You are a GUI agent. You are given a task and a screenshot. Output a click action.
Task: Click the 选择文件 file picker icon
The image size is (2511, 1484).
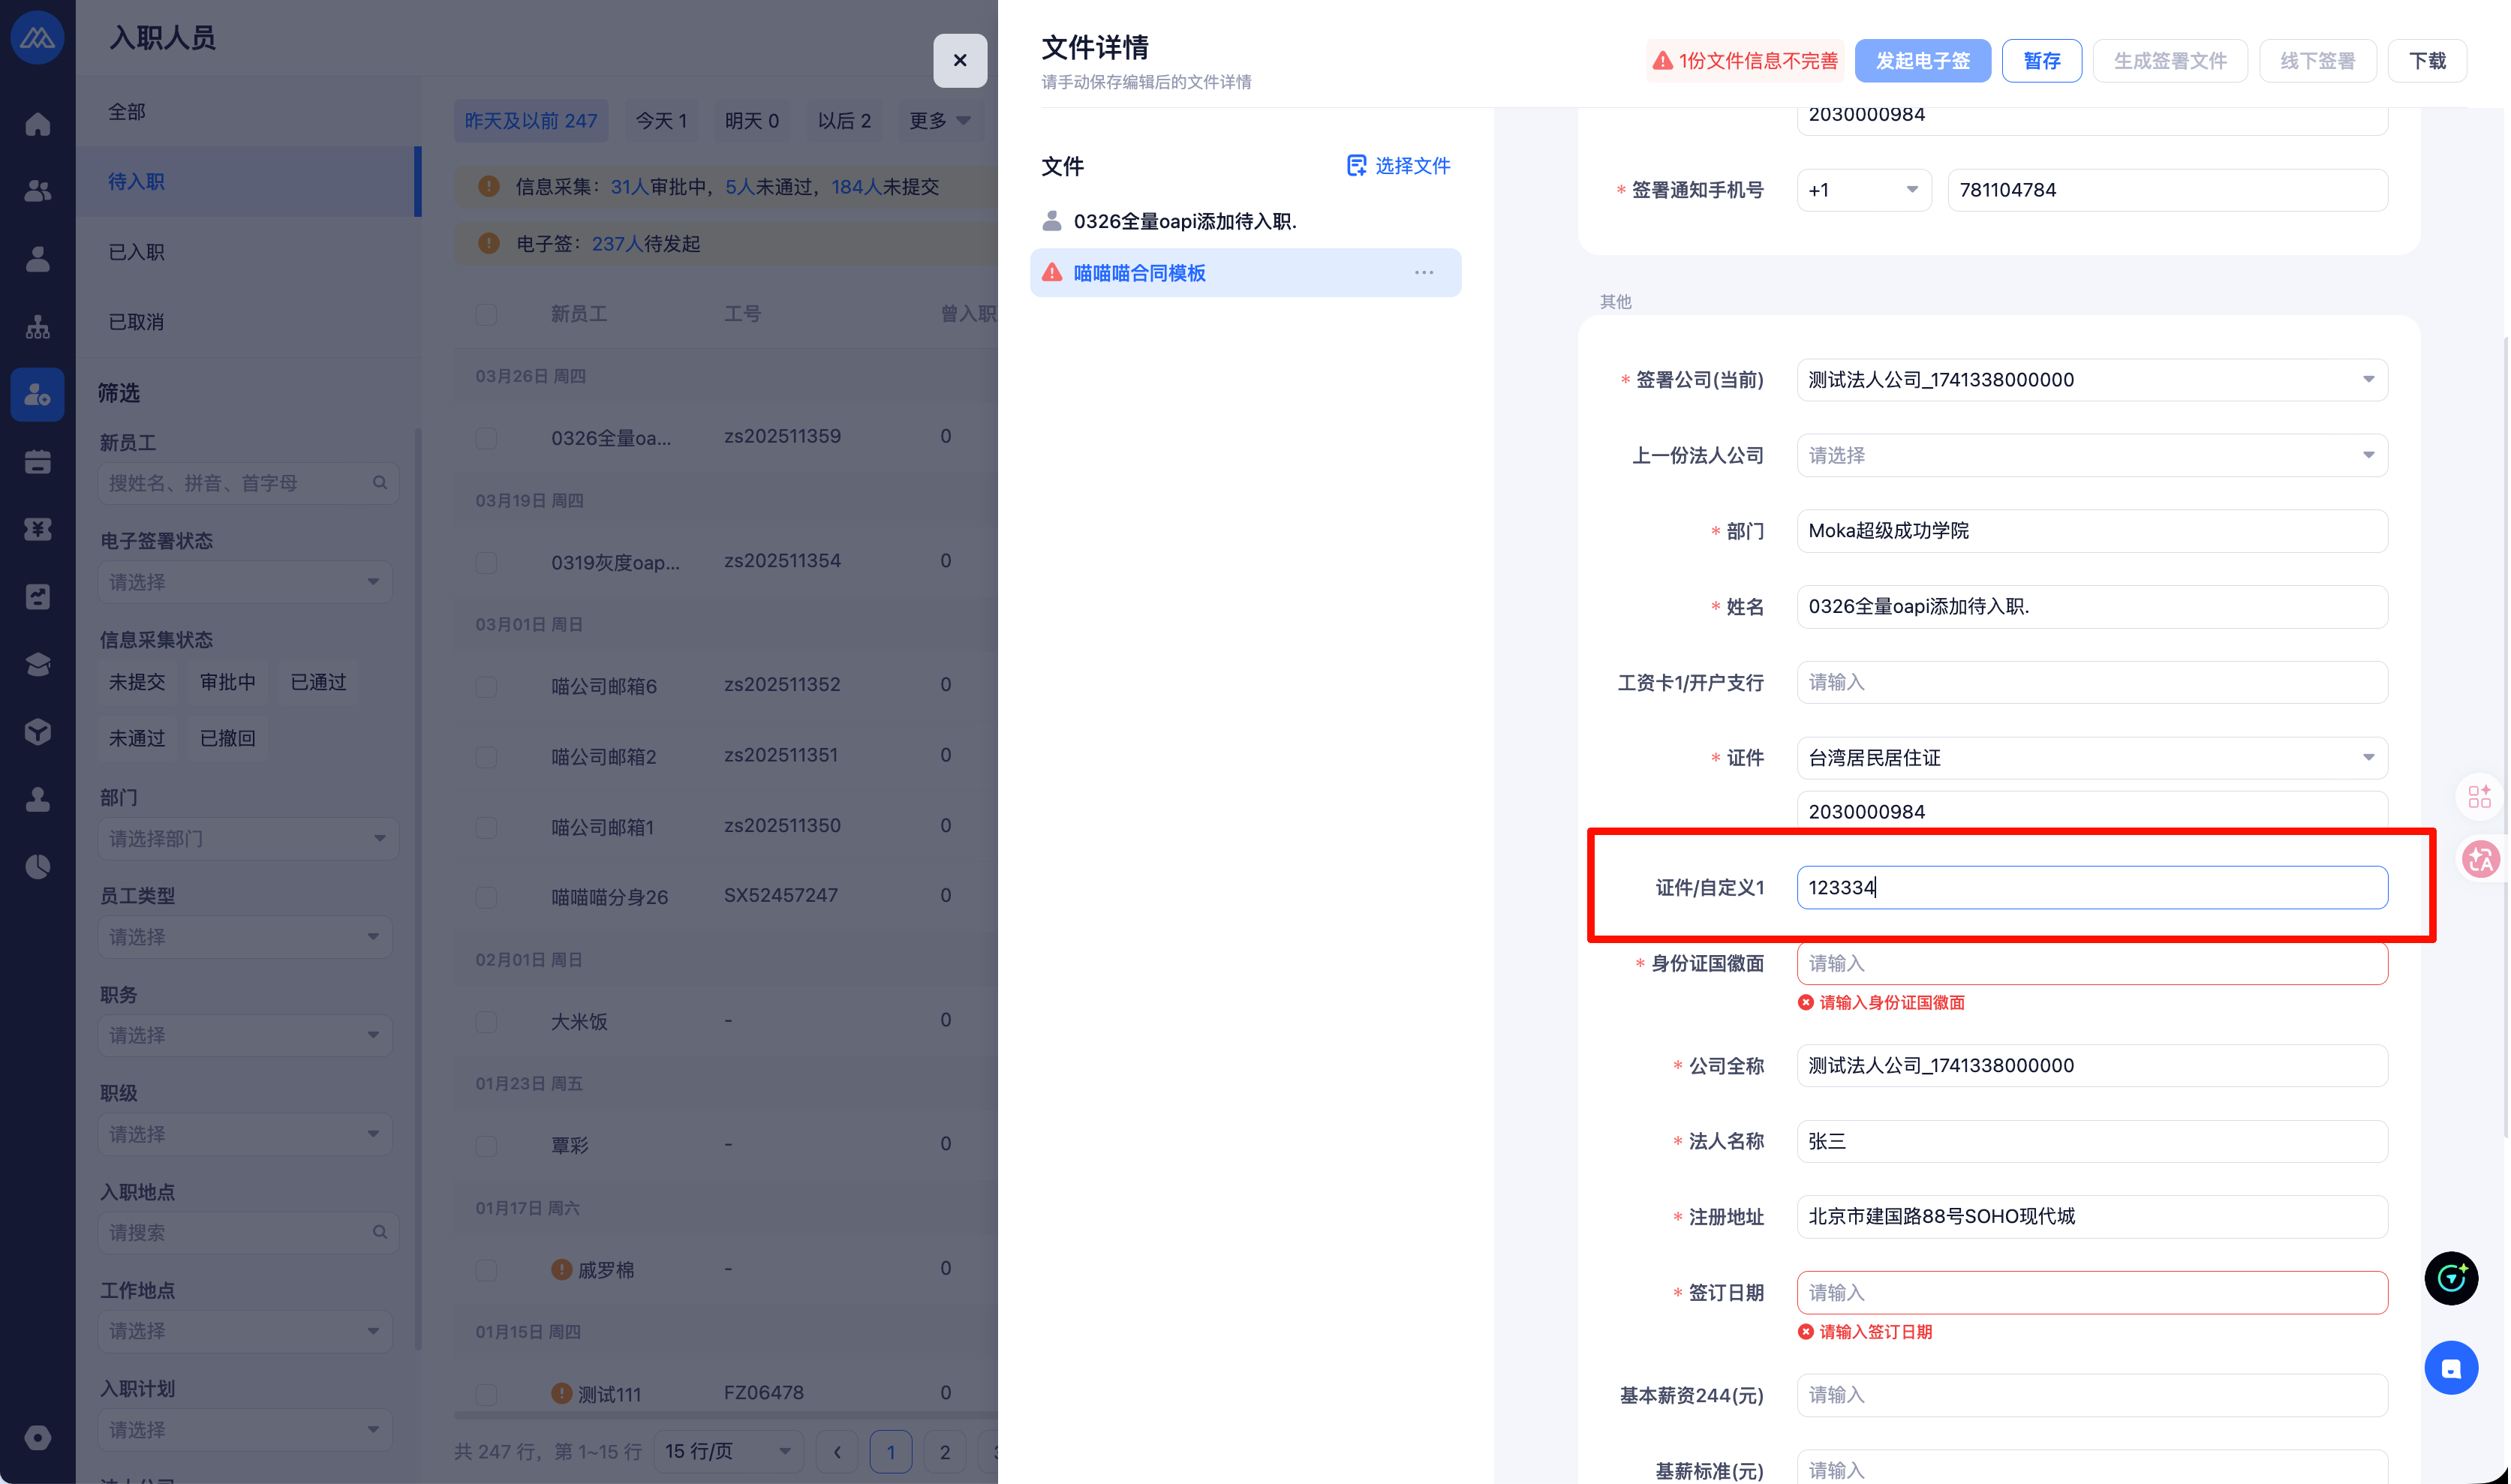pyautogui.click(x=1355, y=166)
